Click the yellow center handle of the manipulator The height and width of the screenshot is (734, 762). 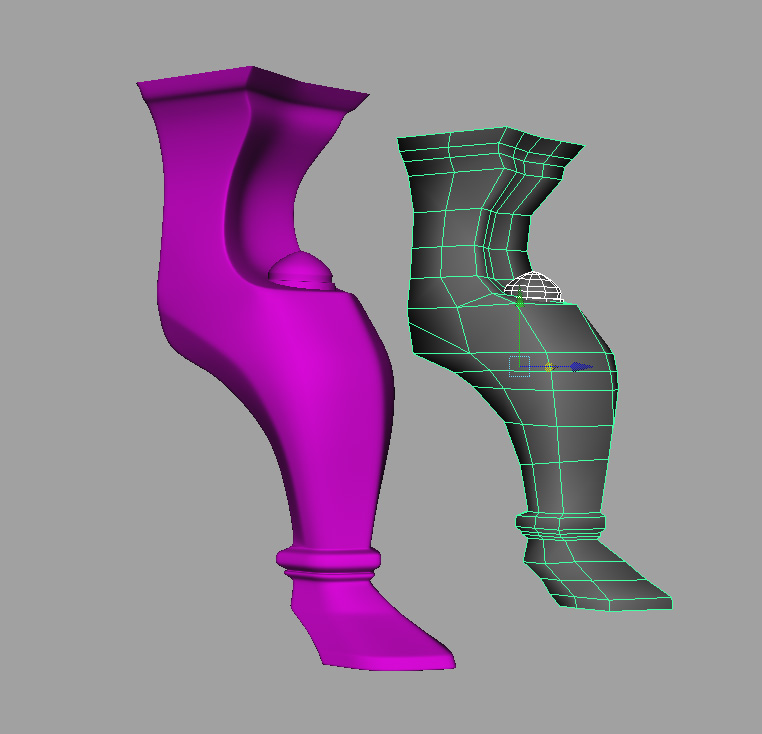[549, 367]
